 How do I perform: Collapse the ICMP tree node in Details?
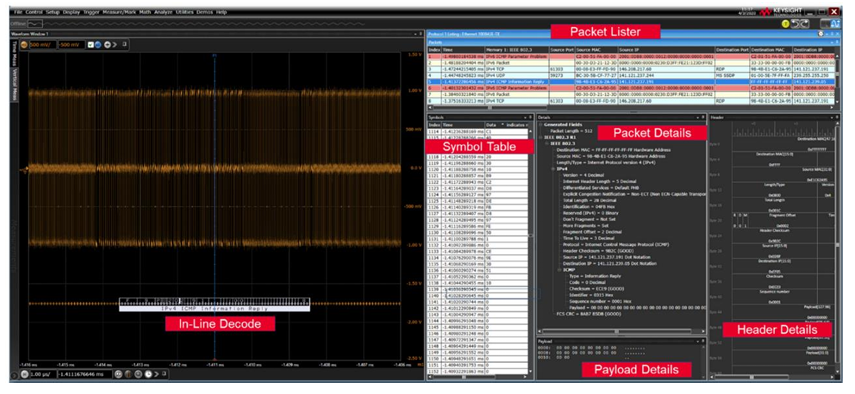(x=559, y=269)
